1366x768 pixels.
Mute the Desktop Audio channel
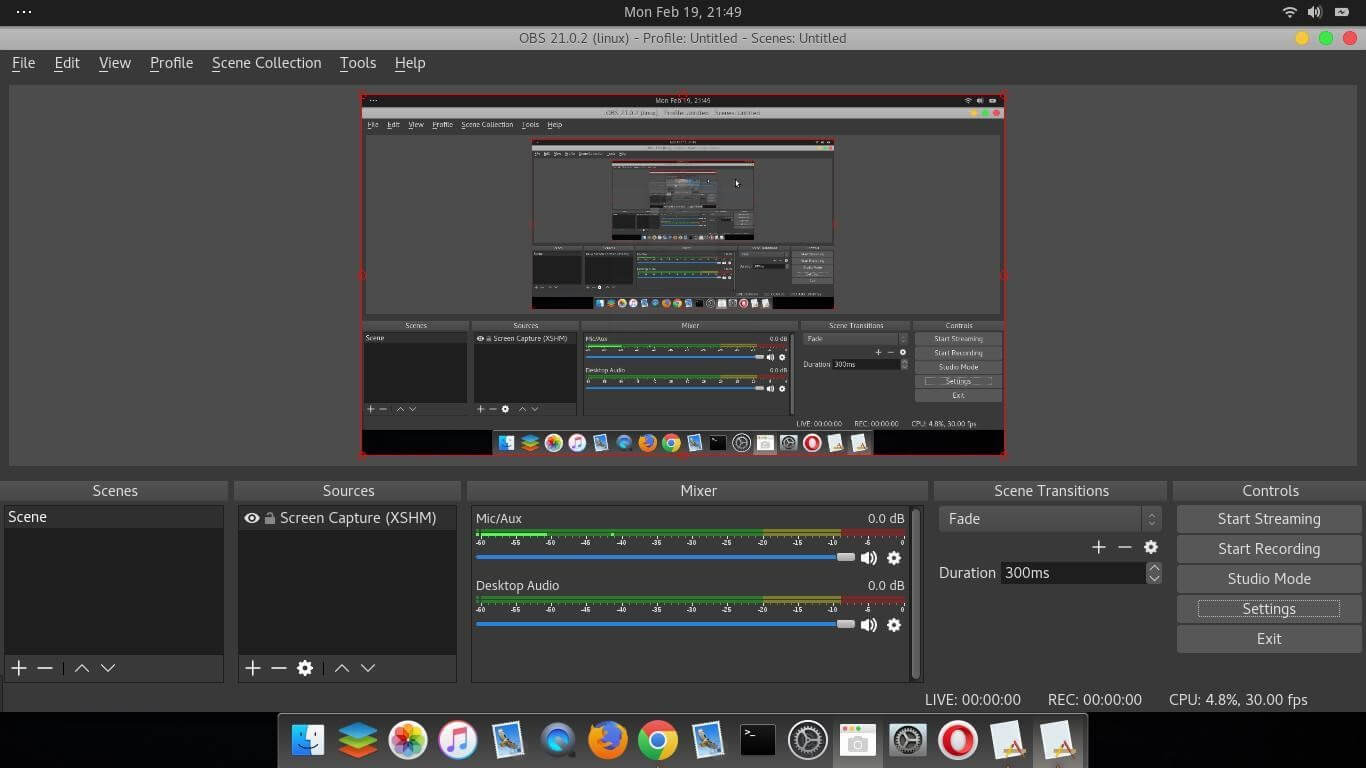(868, 625)
